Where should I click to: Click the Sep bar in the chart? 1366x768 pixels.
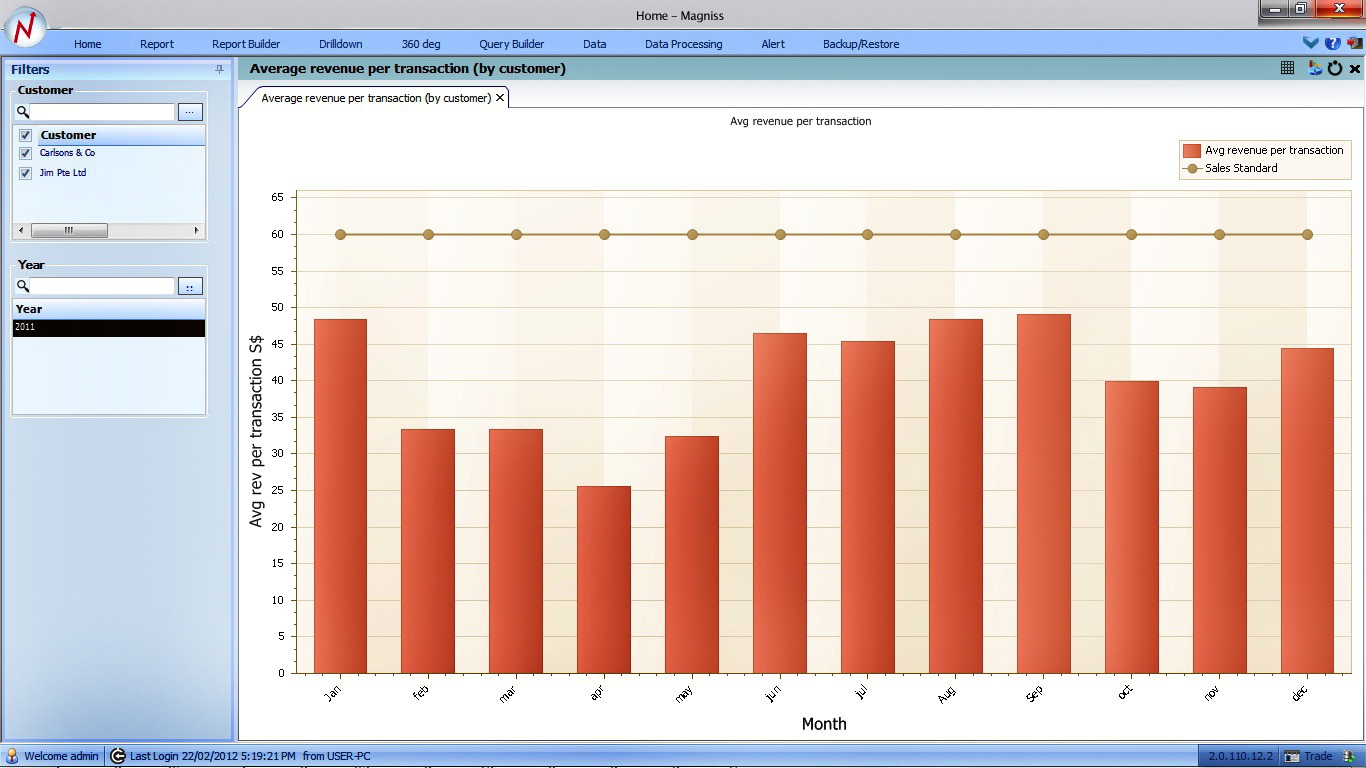(1043, 494)
